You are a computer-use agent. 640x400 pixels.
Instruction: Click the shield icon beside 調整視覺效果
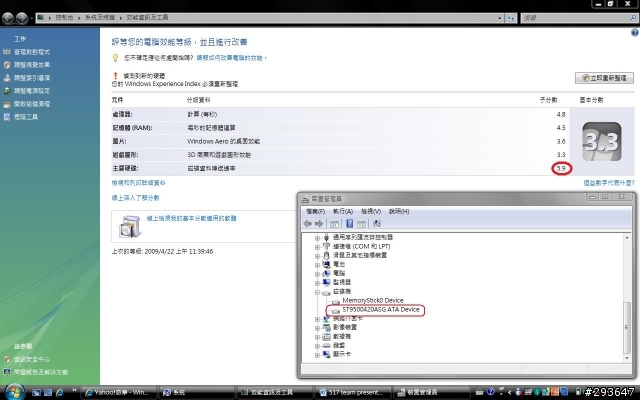point(7,65)
